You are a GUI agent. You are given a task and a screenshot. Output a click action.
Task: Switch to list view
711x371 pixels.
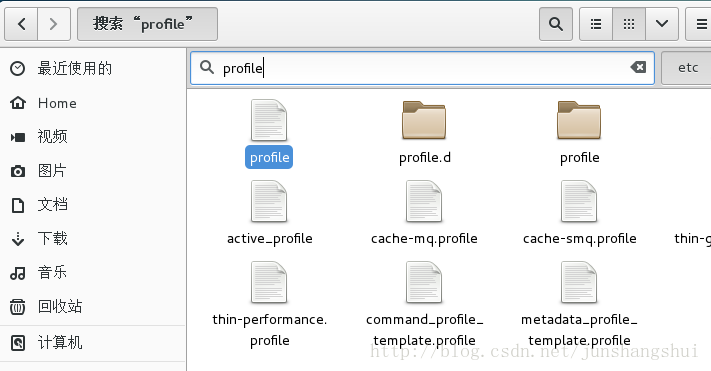[596, 24]
